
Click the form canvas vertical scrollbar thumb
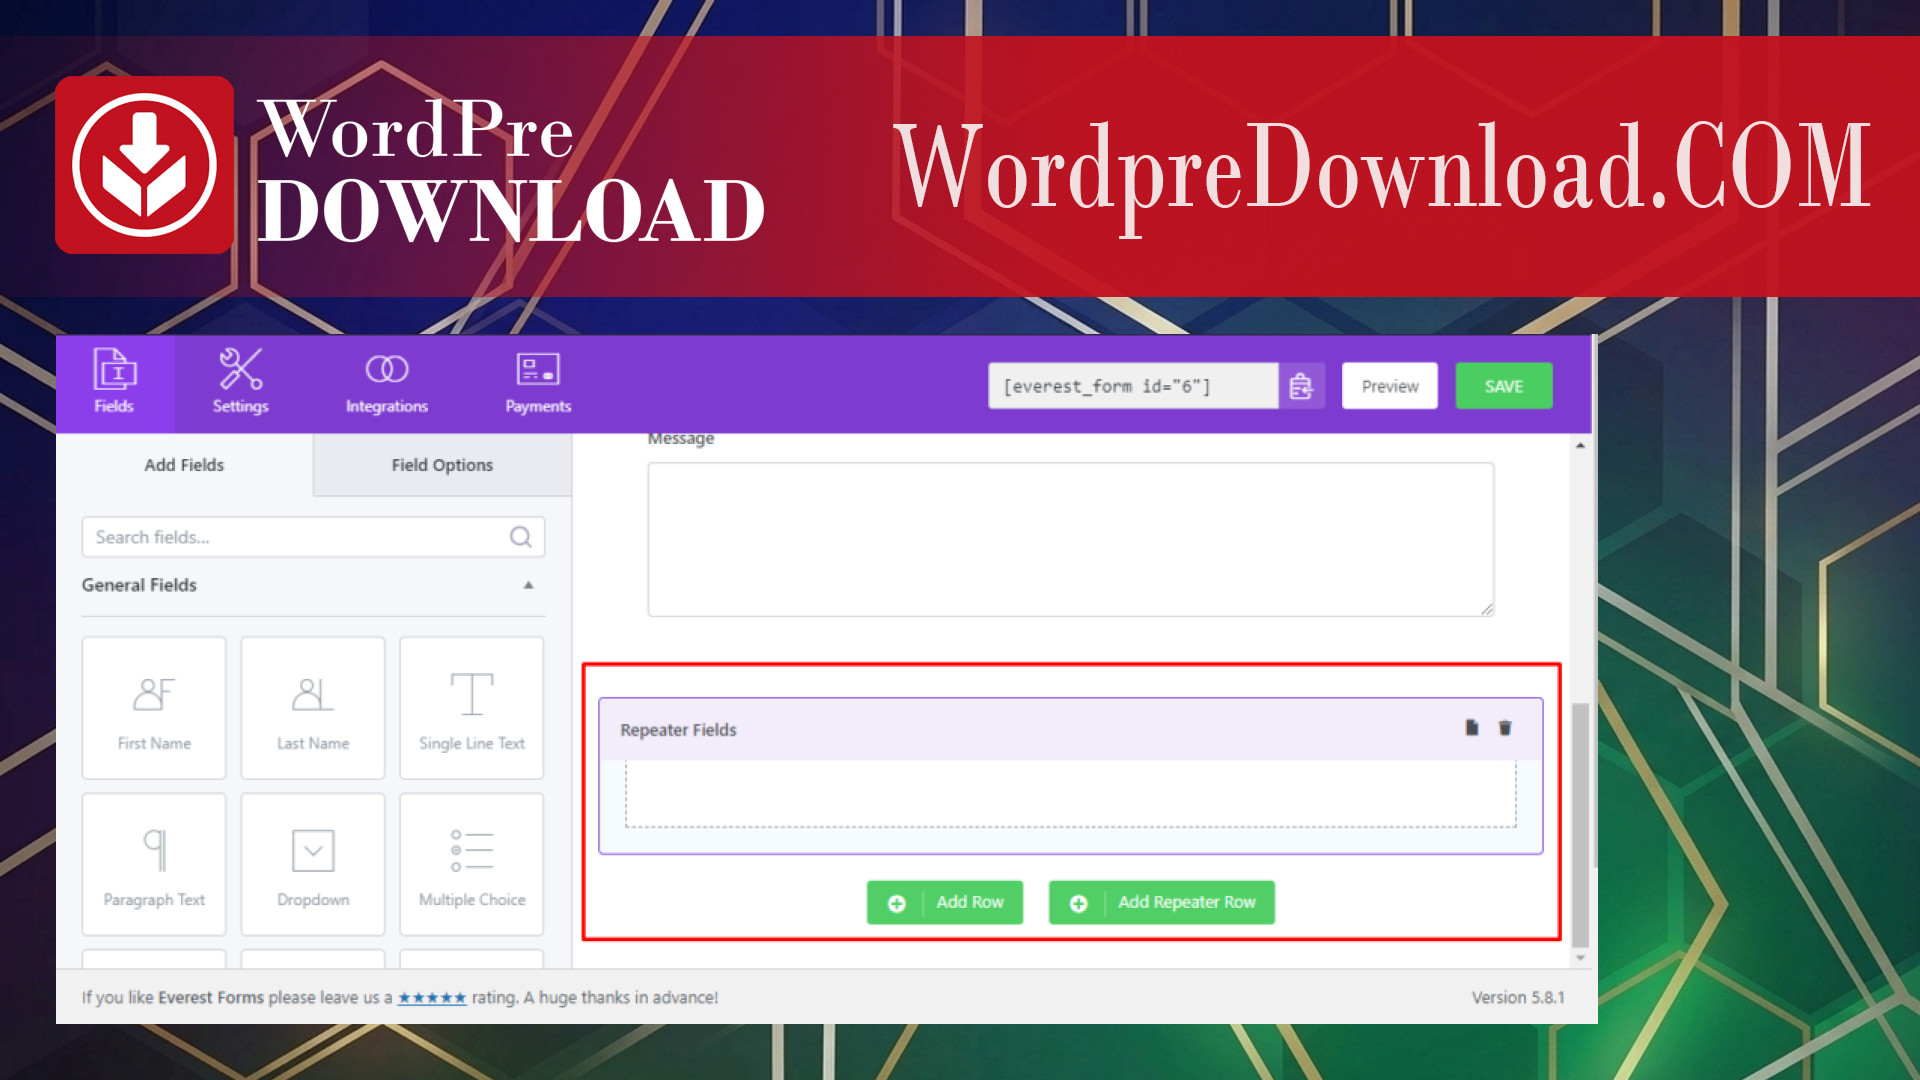point(1581,825)
